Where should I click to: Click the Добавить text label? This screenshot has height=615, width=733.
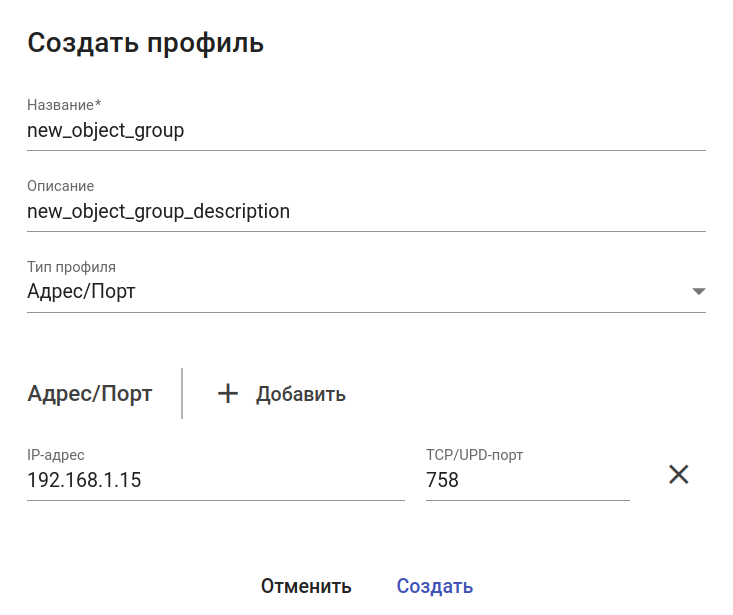point(300,394)
